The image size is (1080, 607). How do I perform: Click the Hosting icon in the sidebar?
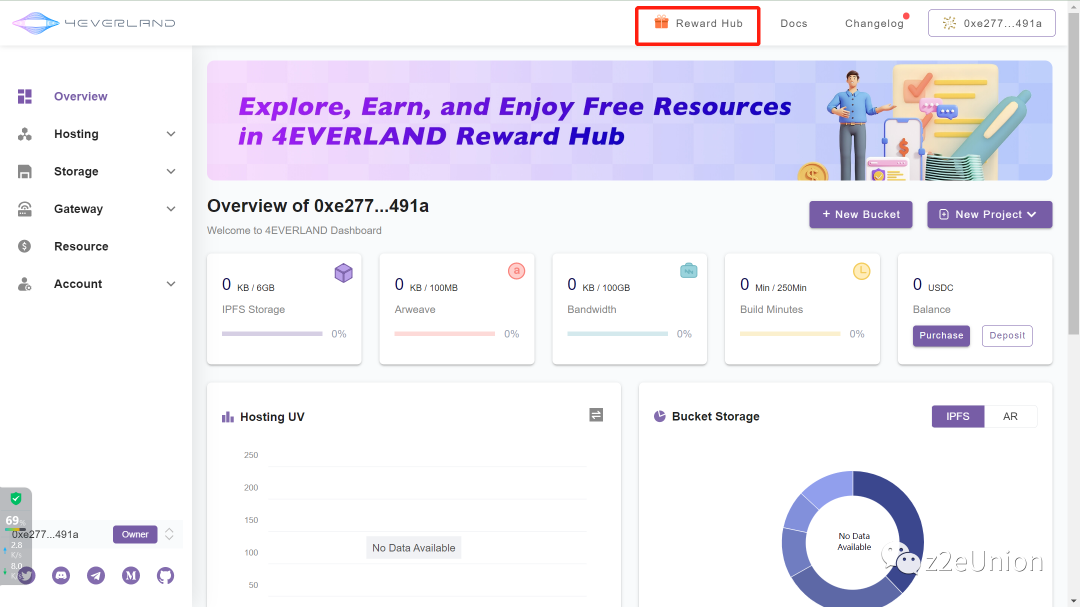(x=25, y=134)
